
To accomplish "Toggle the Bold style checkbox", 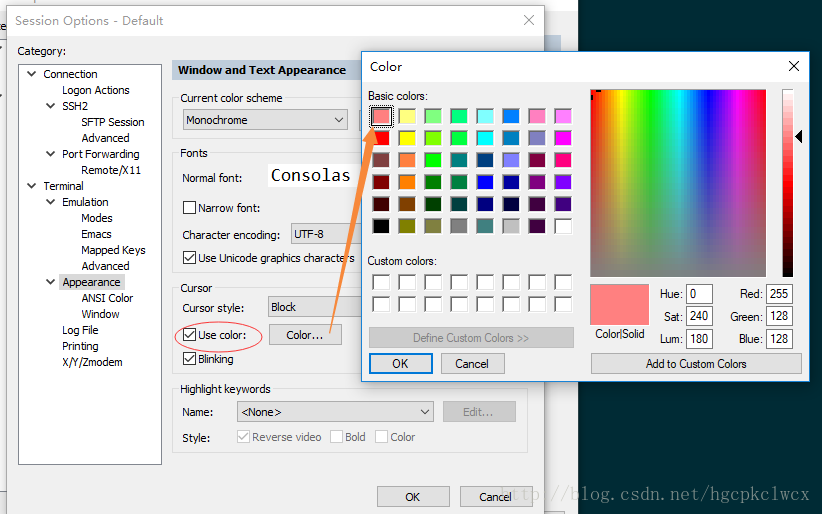I will pyautogui.click(x=336, y=437).
